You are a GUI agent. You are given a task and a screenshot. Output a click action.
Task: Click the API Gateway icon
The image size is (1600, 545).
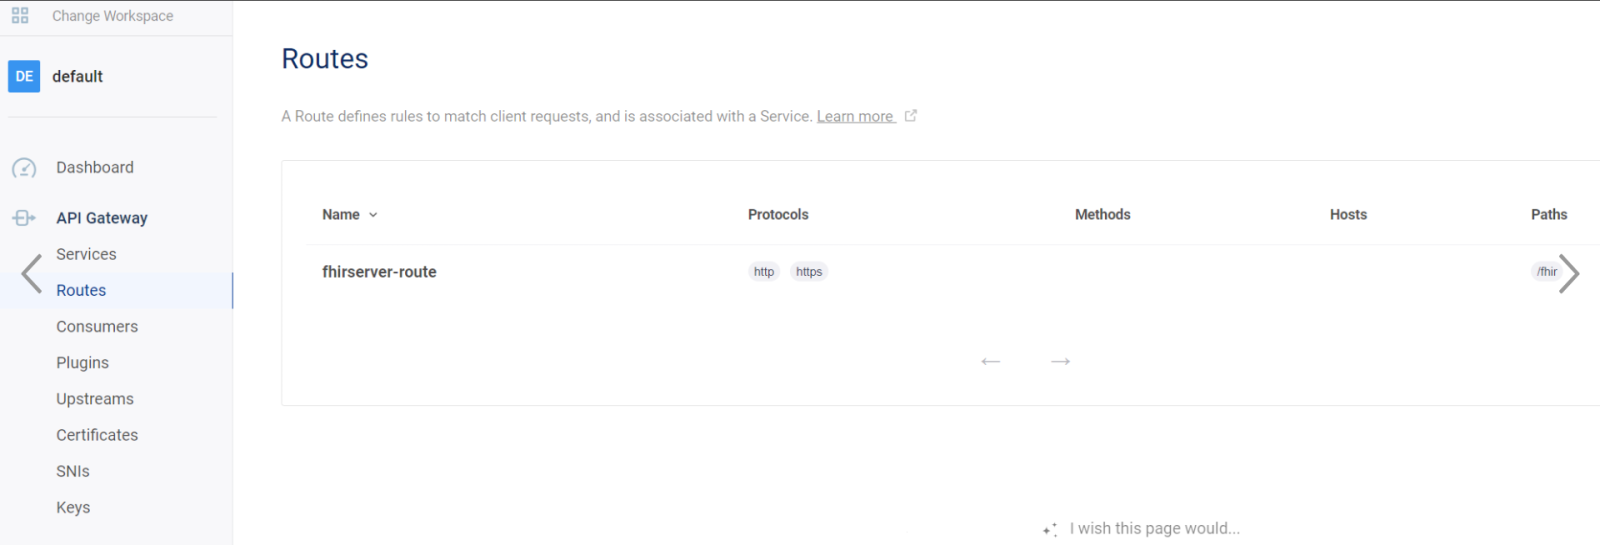24,218
